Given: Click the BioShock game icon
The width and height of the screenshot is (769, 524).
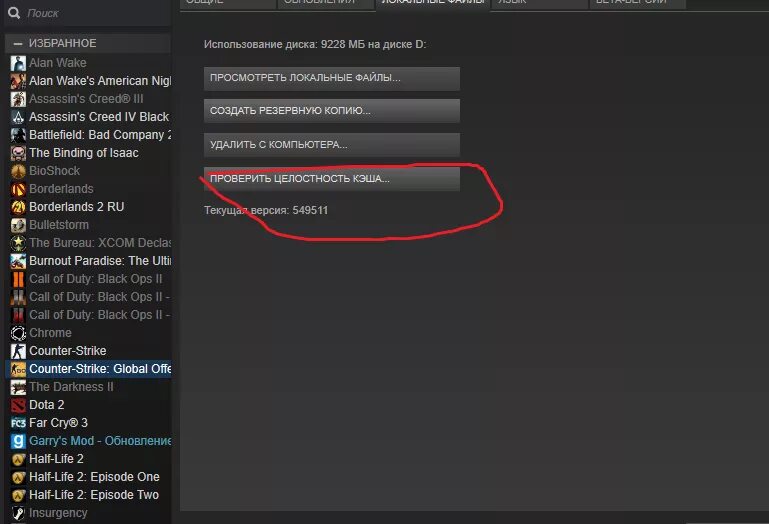Looking at the screenshot, I should pos(18,171).
